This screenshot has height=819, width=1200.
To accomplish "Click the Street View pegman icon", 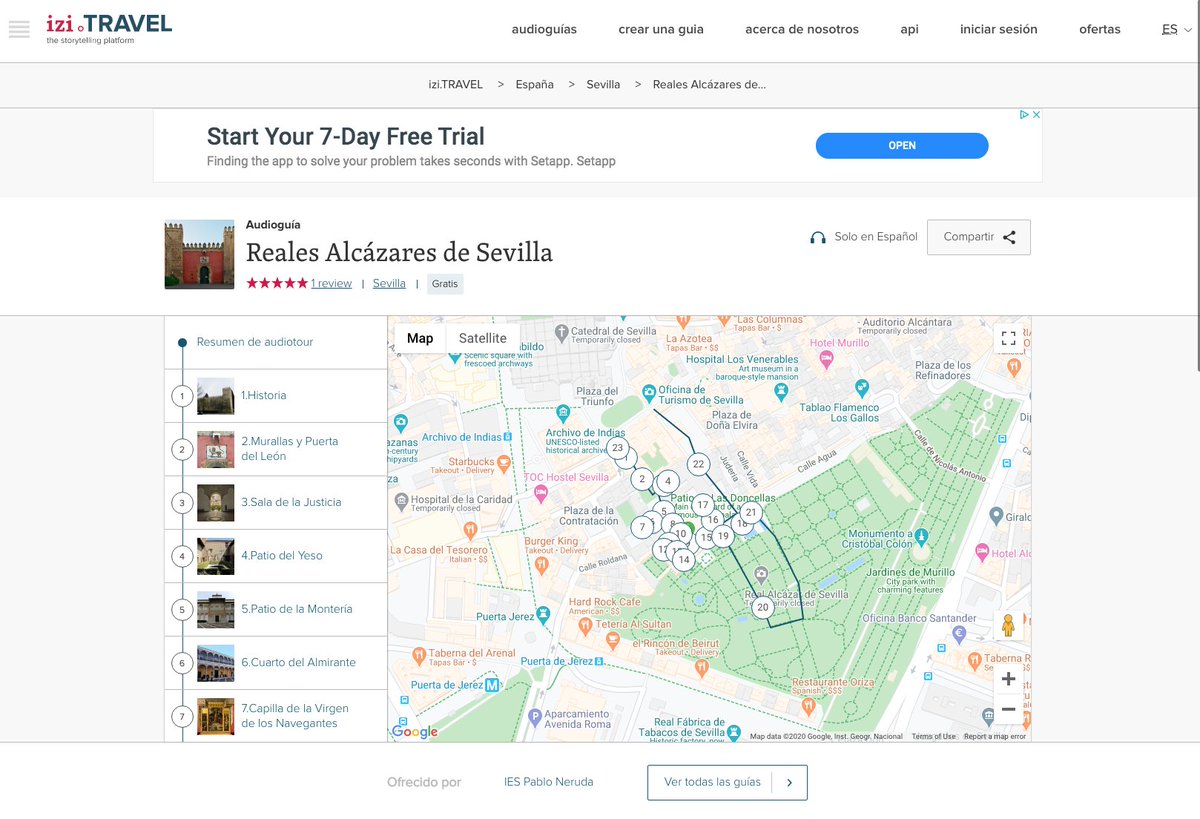I will (x=1008, y=626).
